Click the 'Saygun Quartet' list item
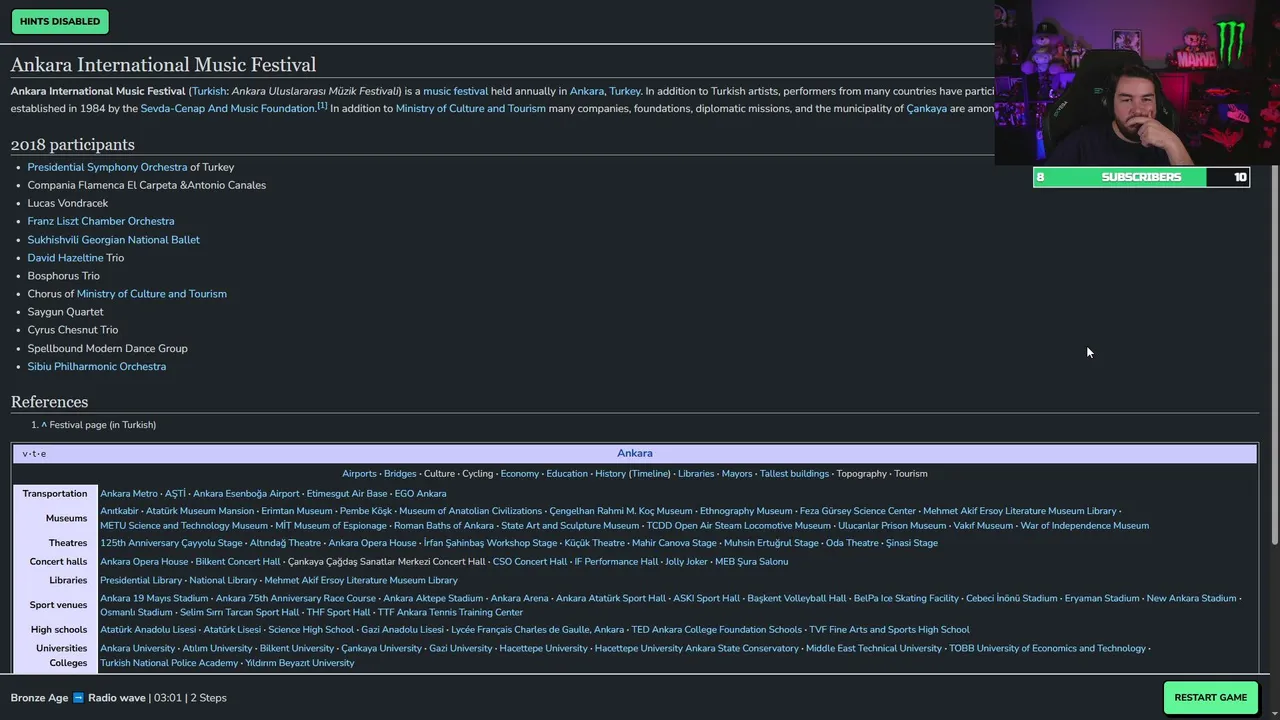 (x=65, y=312)
